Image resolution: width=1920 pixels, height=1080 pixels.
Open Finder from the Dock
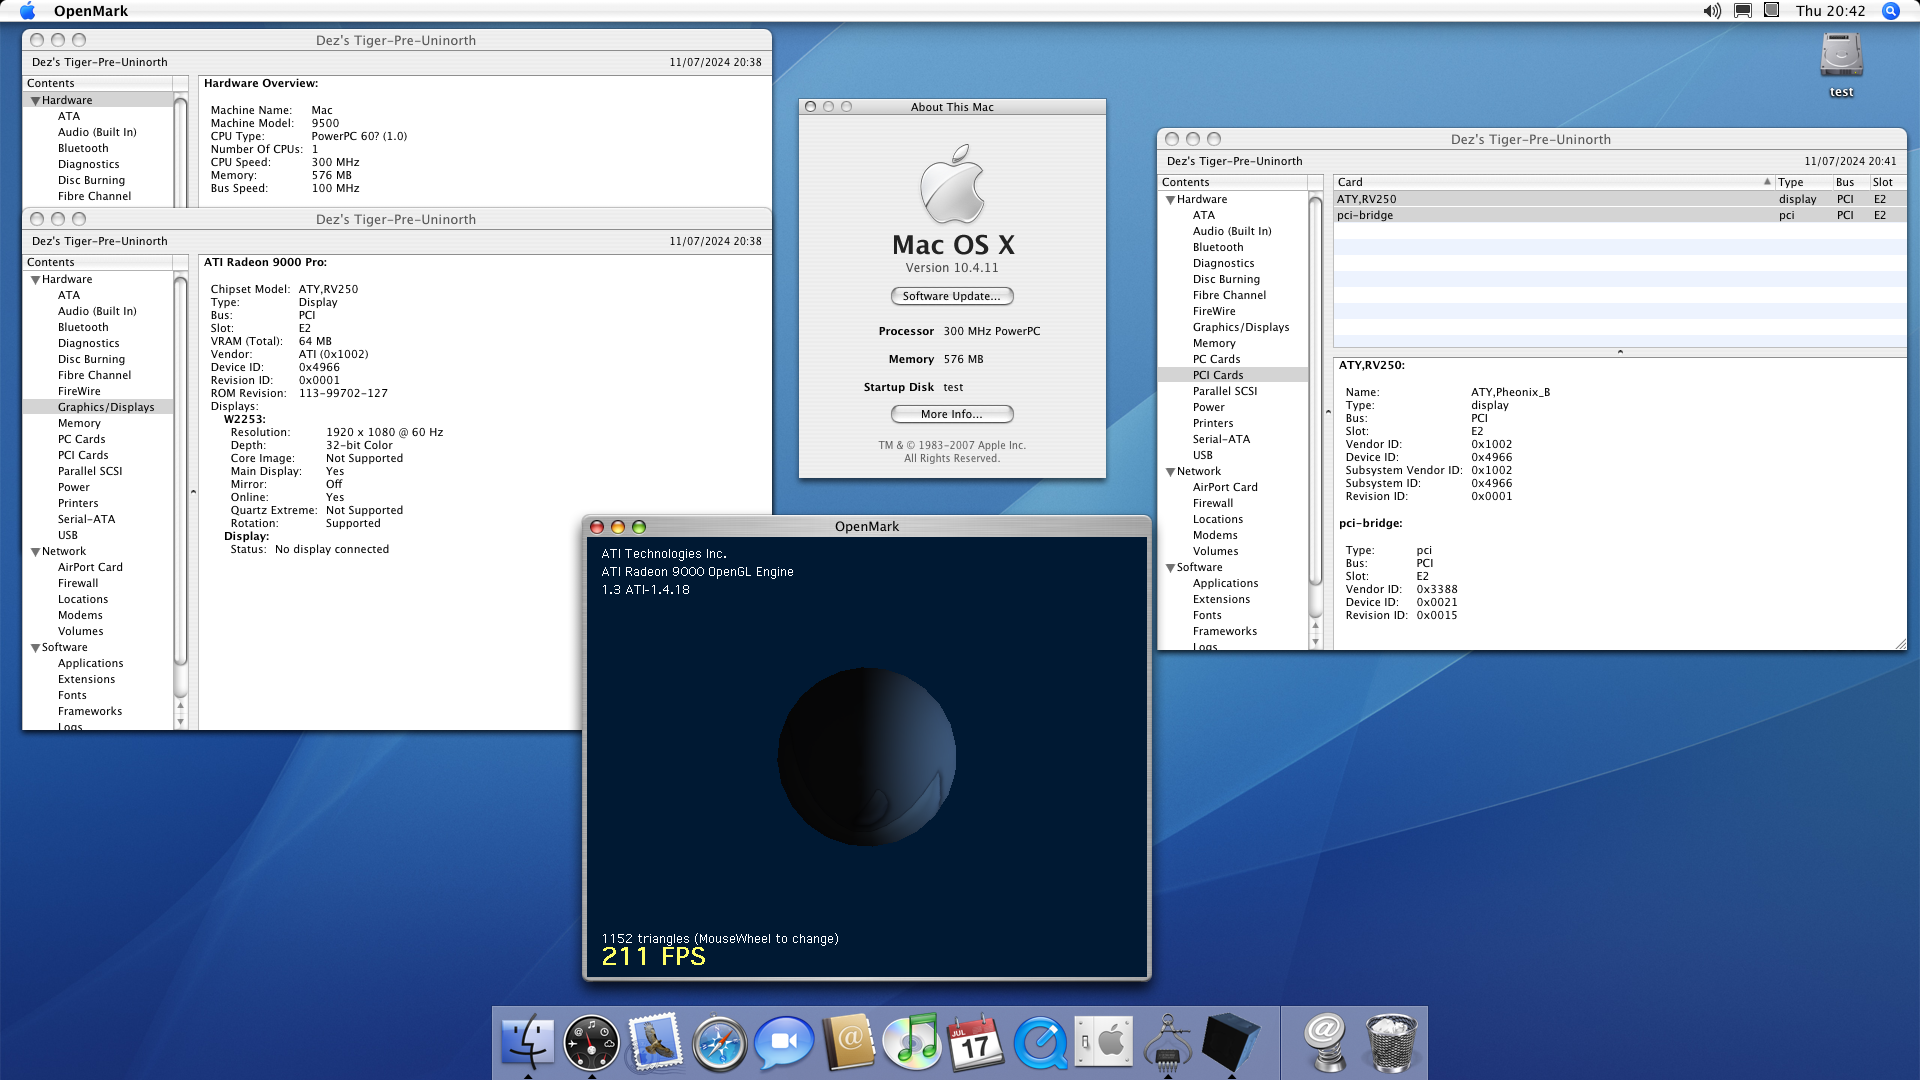(x=527, y=1042)
